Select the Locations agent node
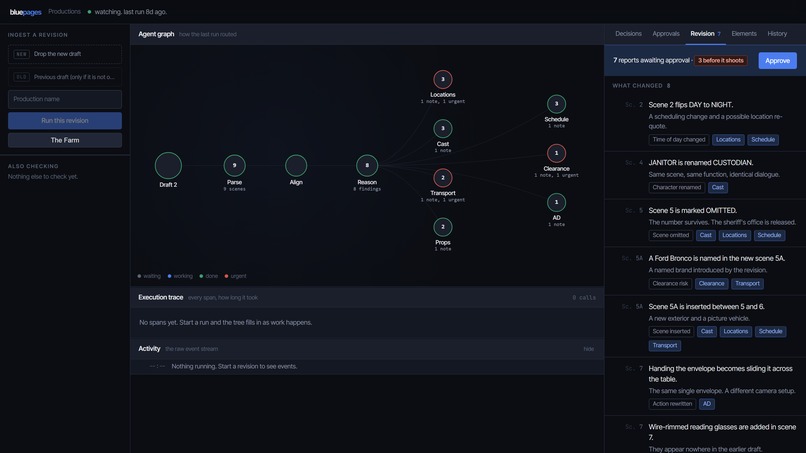The height and width of the screenshot is (453, 806). tap(443, 79)
